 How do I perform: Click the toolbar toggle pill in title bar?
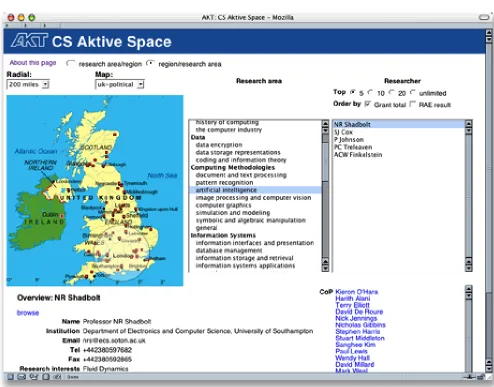click(484, 17)
